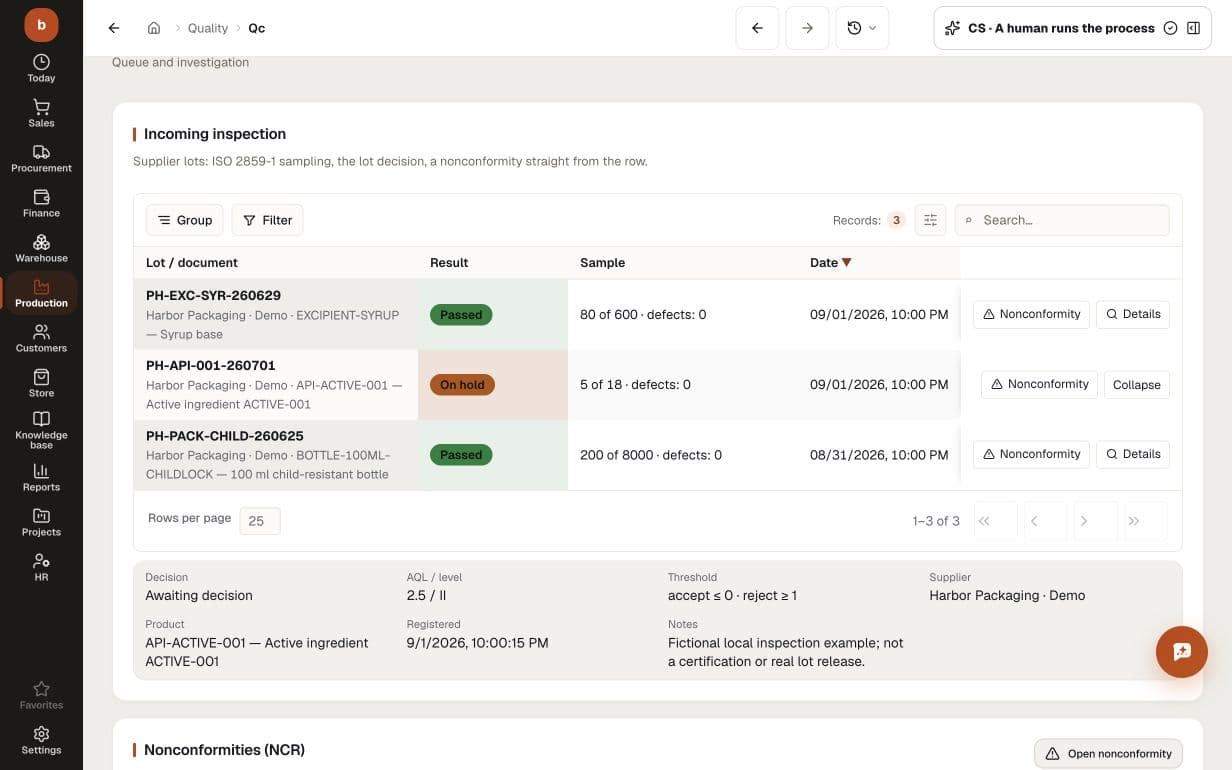Click the Group button
This screenshot has width=1232, height=770.
click(x=185, y=220)
